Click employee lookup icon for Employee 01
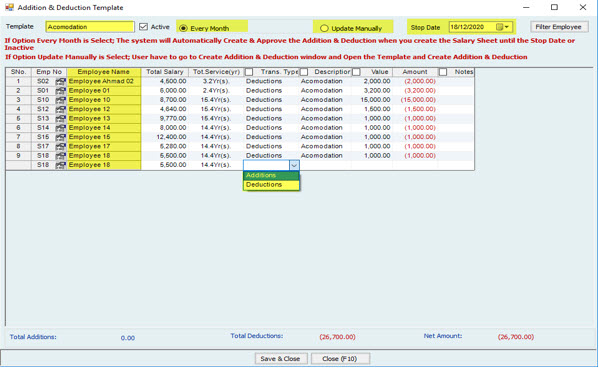Screen dimensions: 599x369 [x=61, y=91]
